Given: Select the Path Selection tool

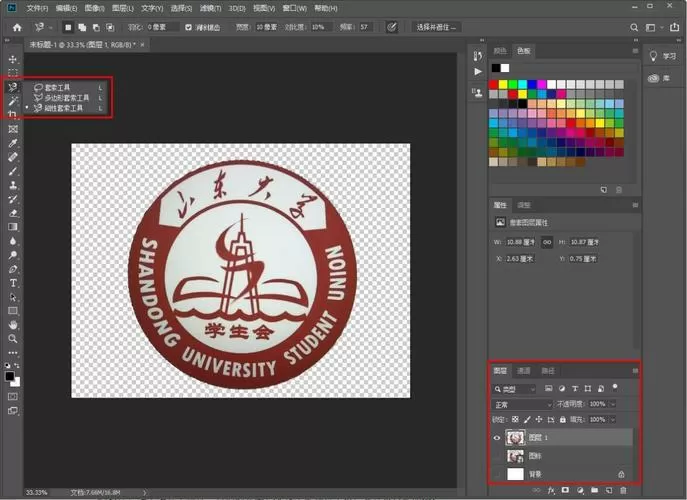Looking at the screenshot, I should (x=13, y=297).
